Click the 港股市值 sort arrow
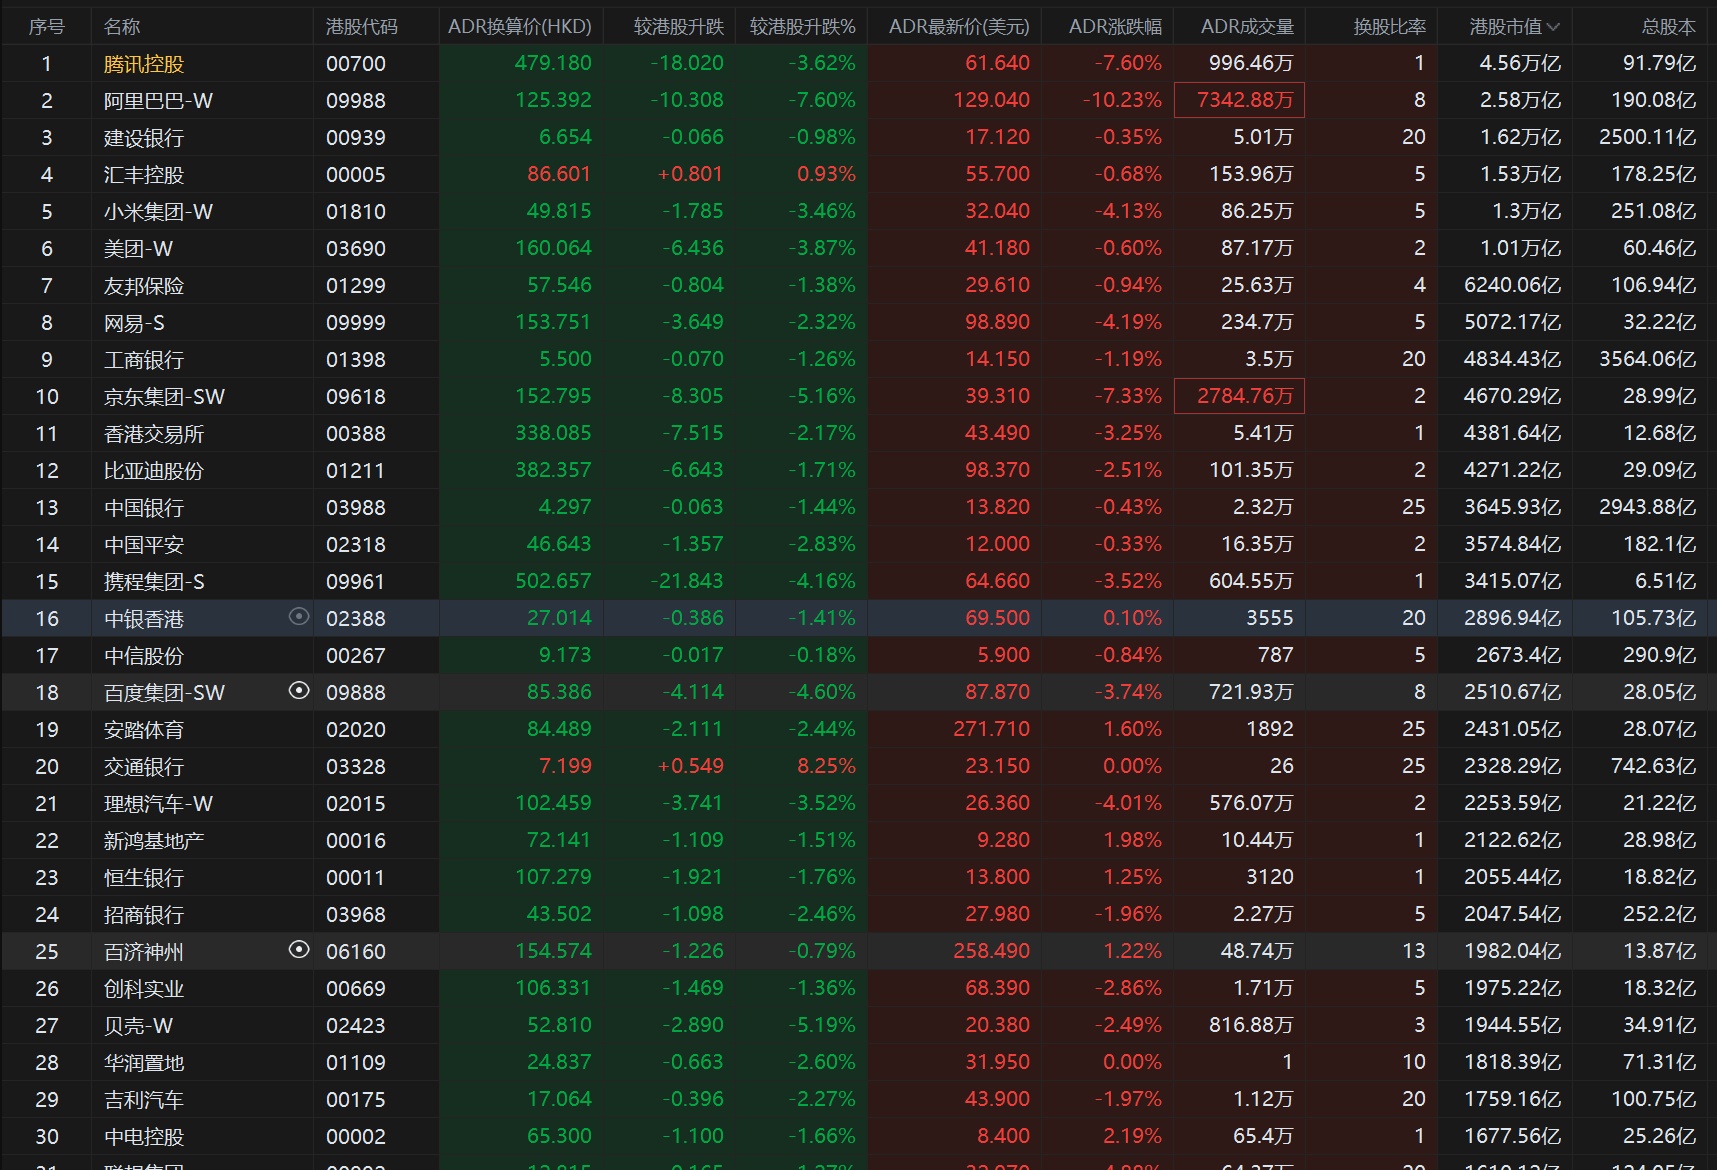The image size is (1717, 1170). tap(1553, 27)
